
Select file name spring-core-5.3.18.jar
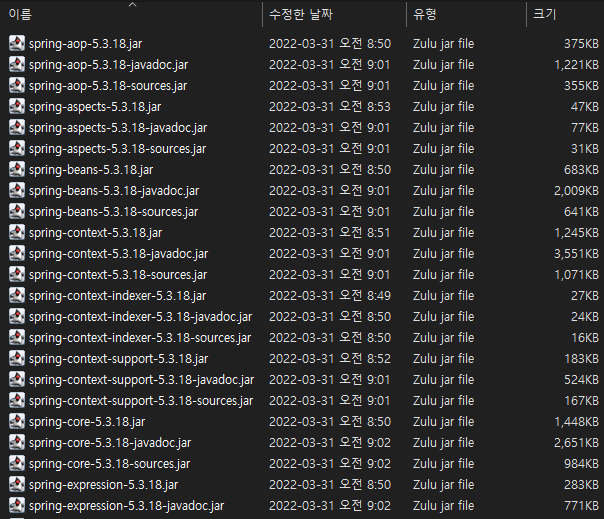87,422
